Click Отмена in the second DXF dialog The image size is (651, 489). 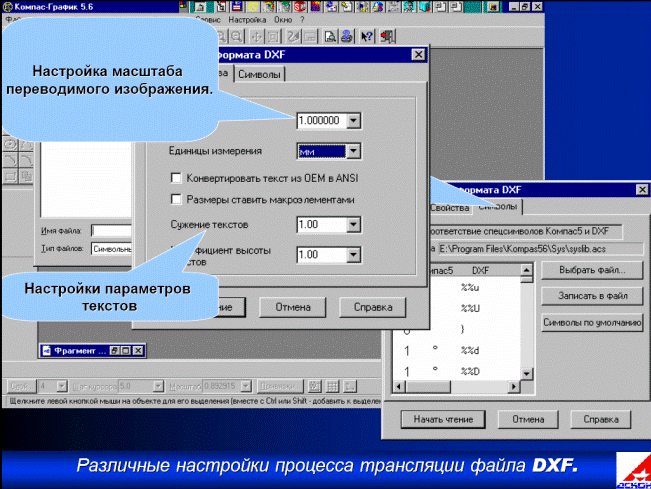[x=528, y=419]
